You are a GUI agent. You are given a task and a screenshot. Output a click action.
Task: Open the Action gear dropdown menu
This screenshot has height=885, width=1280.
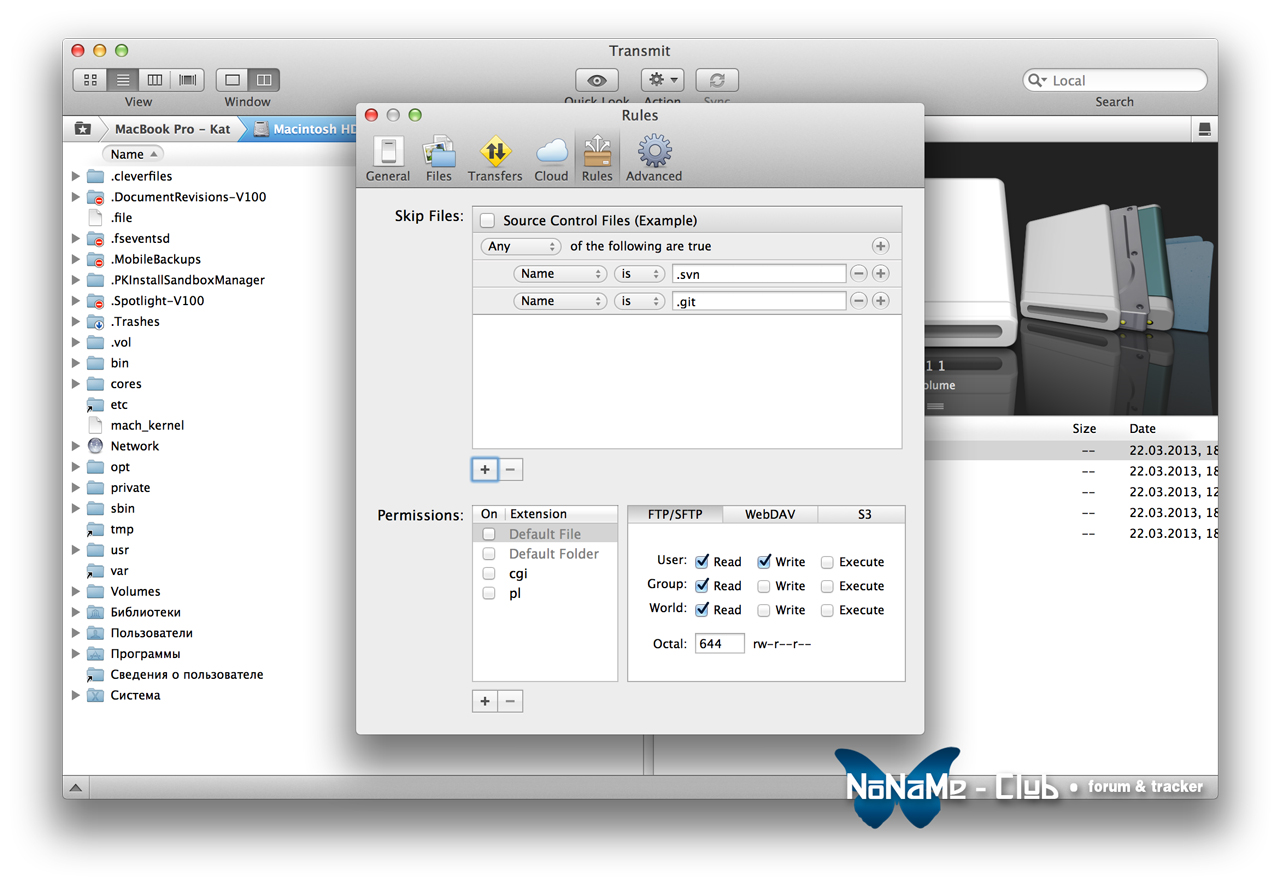pos(662,80)
